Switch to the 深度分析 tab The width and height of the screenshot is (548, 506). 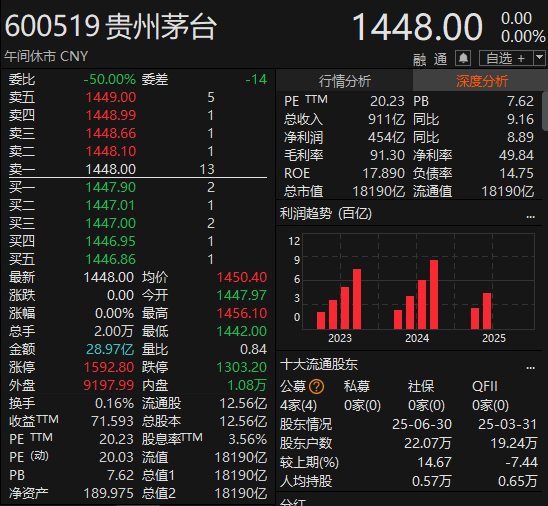click(x=482, y=81)
